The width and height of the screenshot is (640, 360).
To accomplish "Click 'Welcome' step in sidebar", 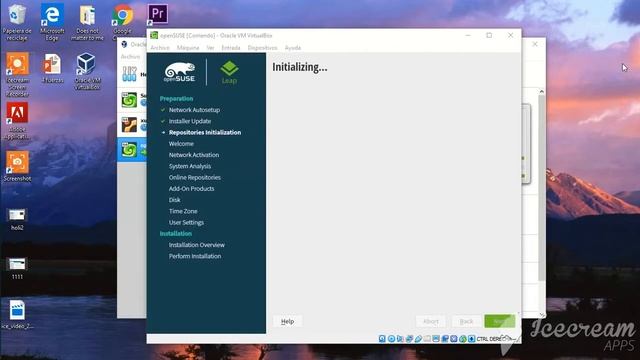I will pos(181,144).
